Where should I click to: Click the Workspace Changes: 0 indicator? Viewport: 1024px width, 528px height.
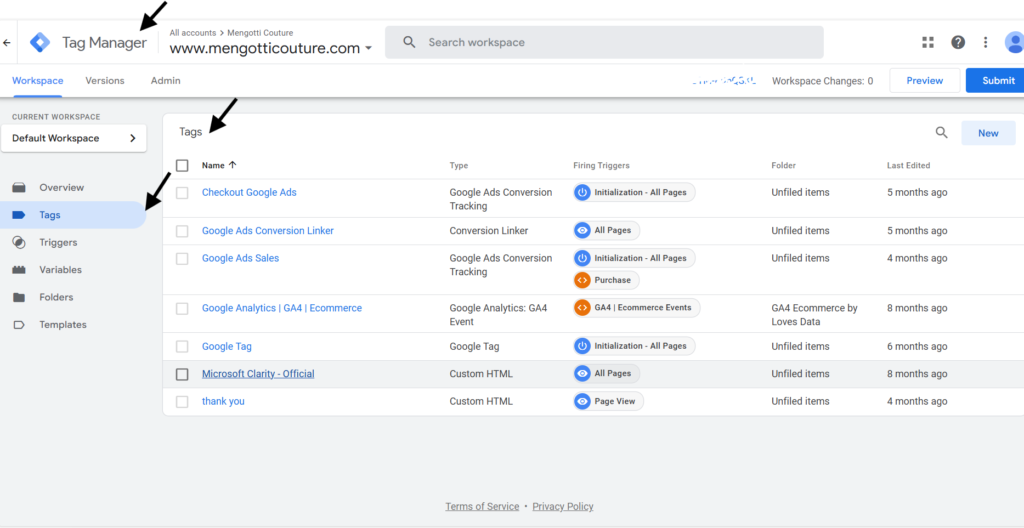[x=822, y=81]
